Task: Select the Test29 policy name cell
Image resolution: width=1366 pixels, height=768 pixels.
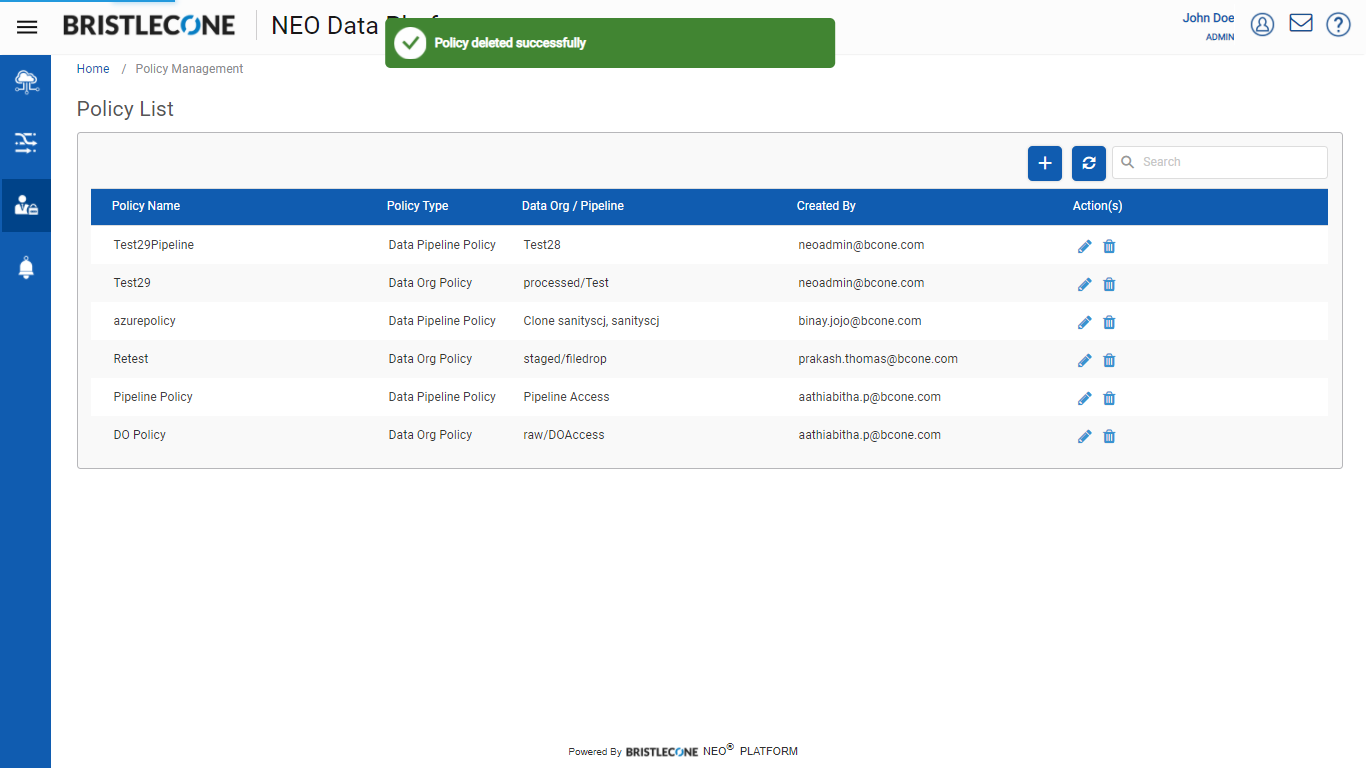Action: click(x=132, y=283)
